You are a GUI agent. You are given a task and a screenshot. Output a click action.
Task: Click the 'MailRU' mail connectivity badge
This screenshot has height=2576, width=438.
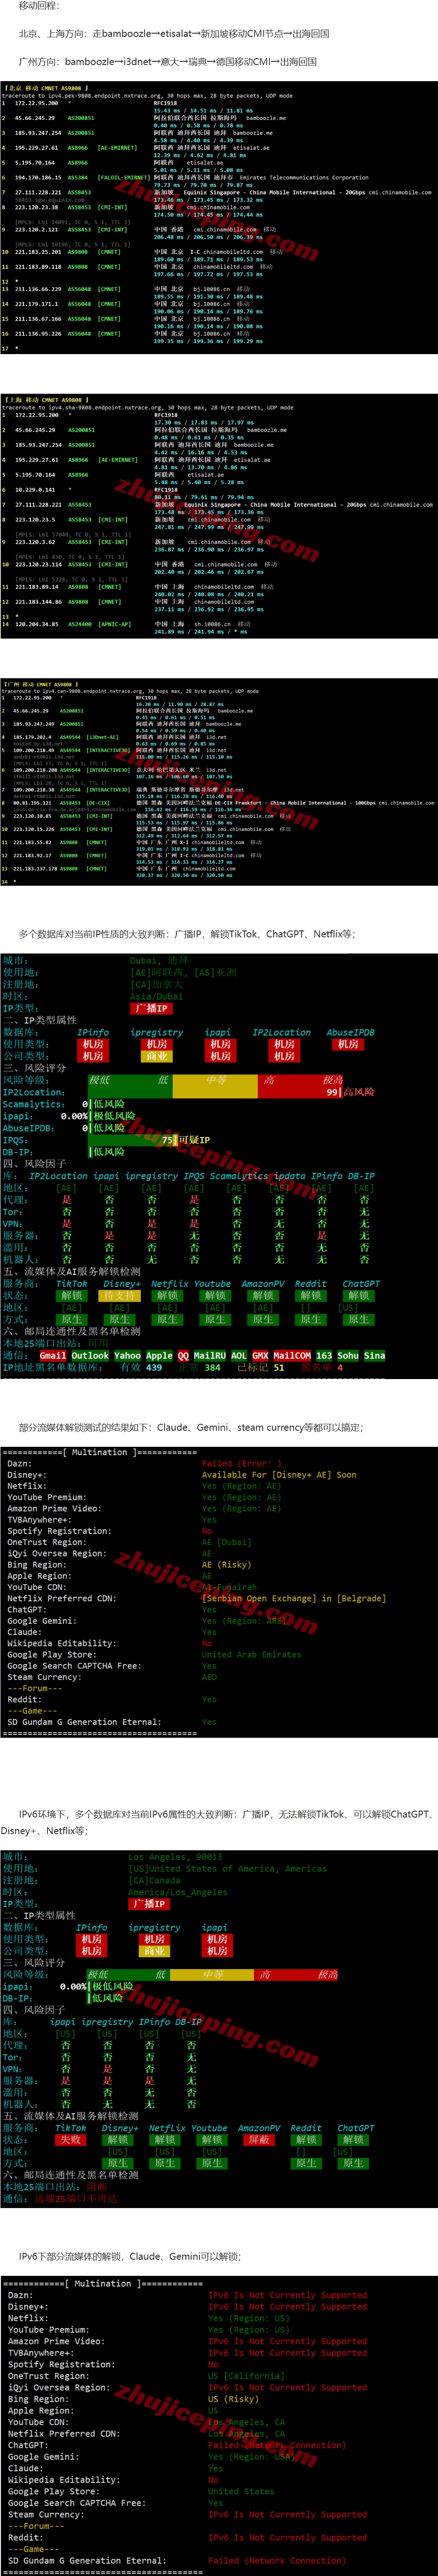[209, 1355]
